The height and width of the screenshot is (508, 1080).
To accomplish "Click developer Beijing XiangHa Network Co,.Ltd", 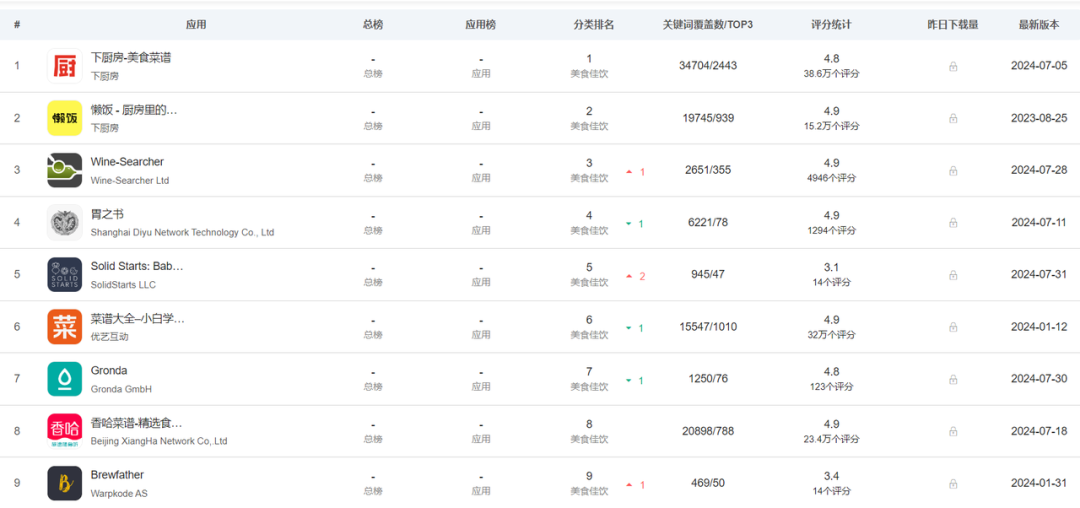I will [x=159, y=441].
